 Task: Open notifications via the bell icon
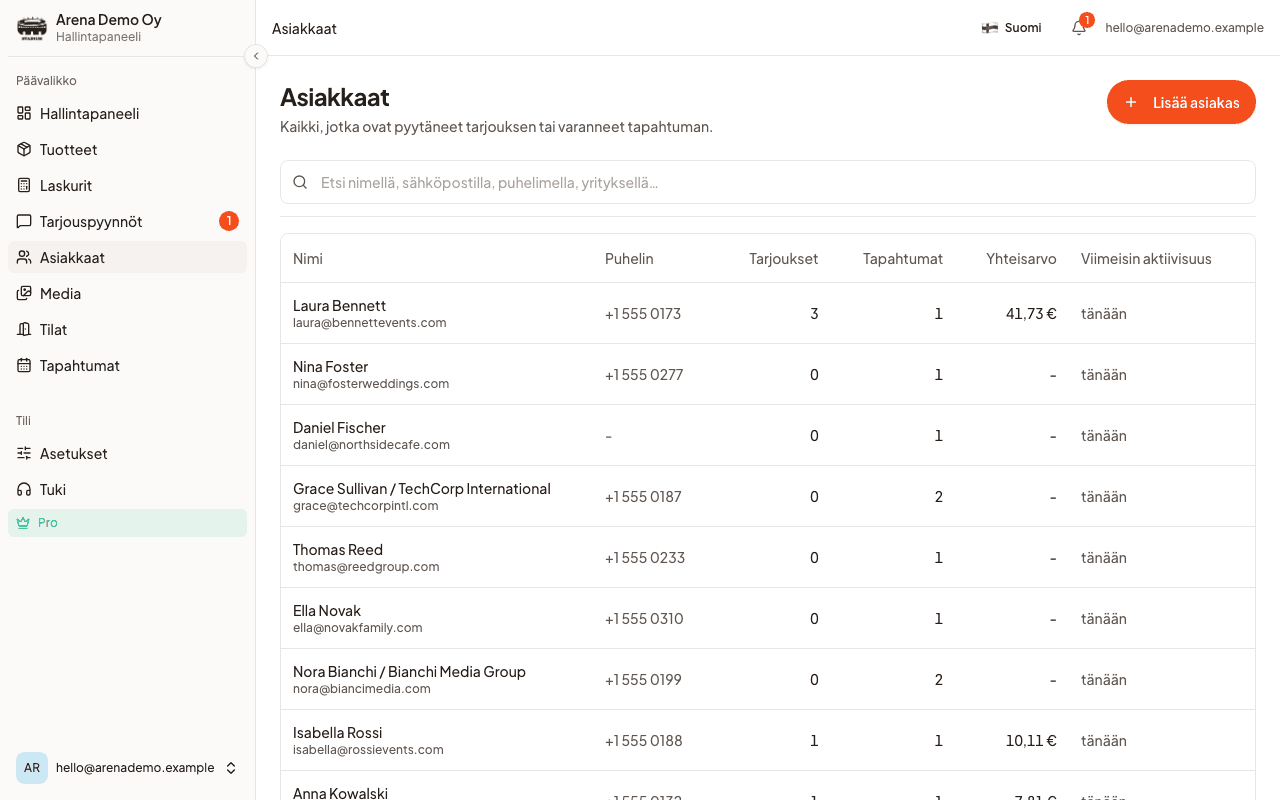[x=1079, y=28]
